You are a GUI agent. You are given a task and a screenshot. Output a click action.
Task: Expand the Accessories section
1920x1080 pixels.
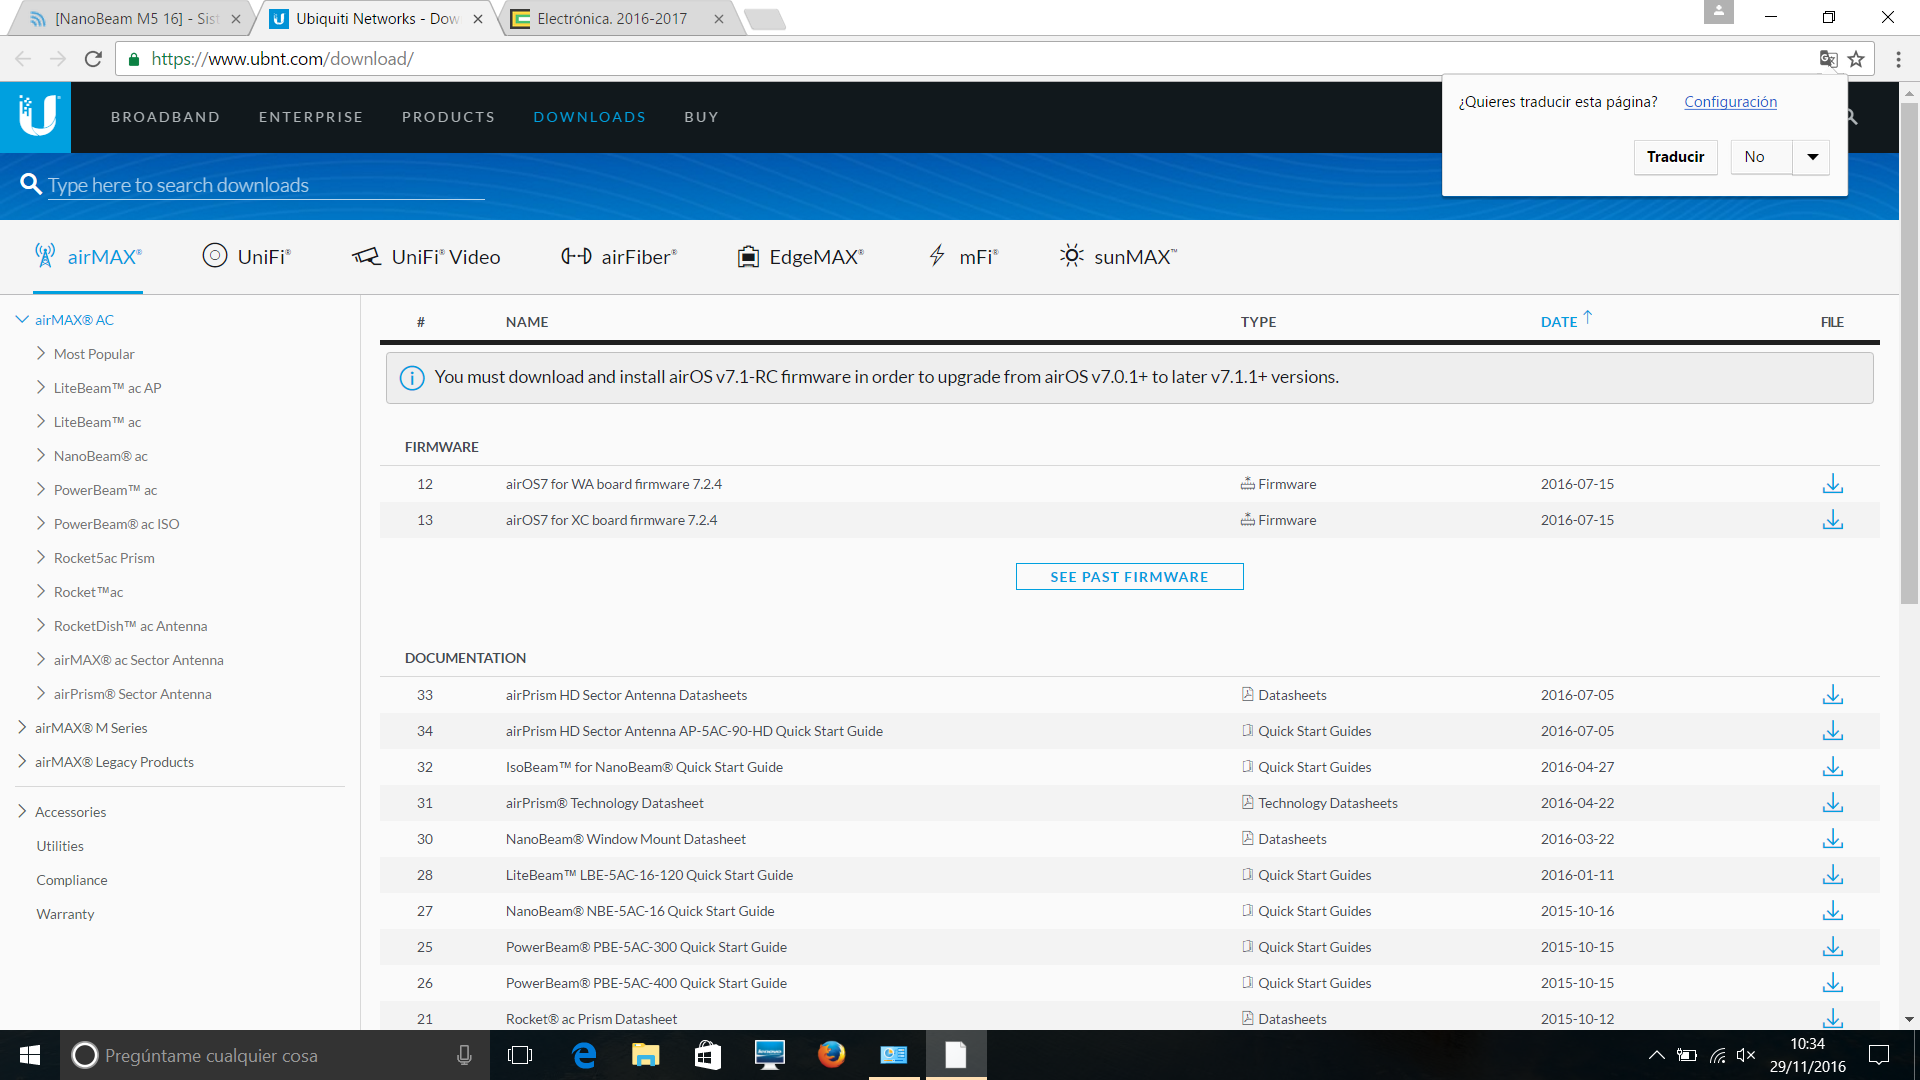click(x=22, y=812)
